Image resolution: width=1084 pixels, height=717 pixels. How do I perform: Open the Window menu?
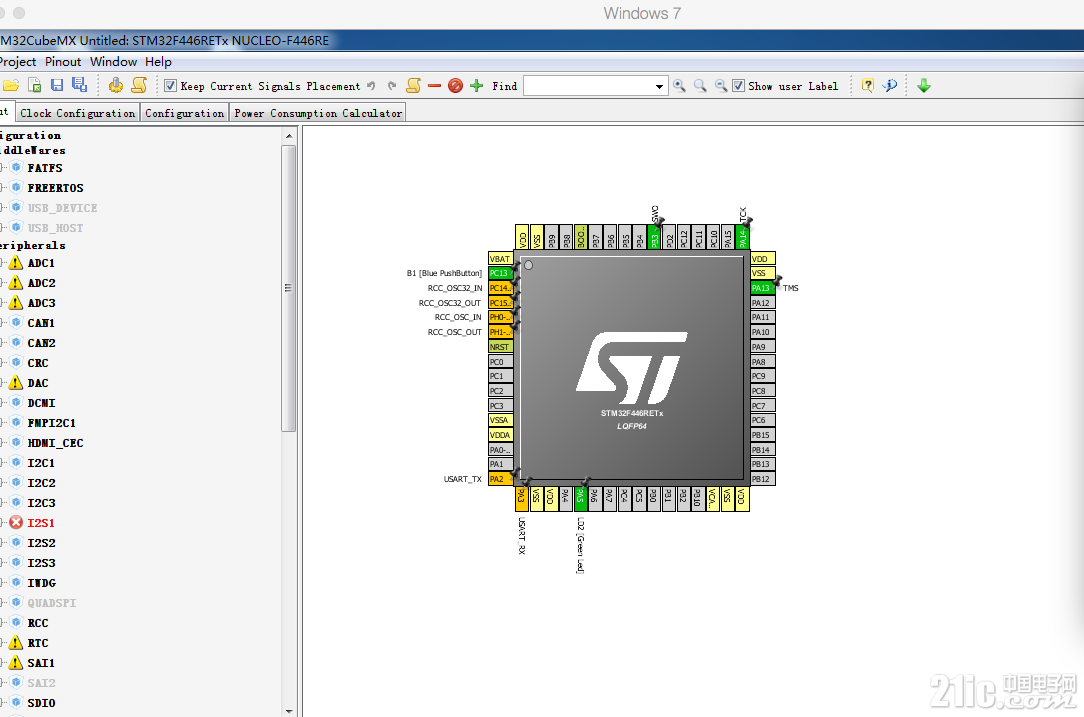[113, 62]
